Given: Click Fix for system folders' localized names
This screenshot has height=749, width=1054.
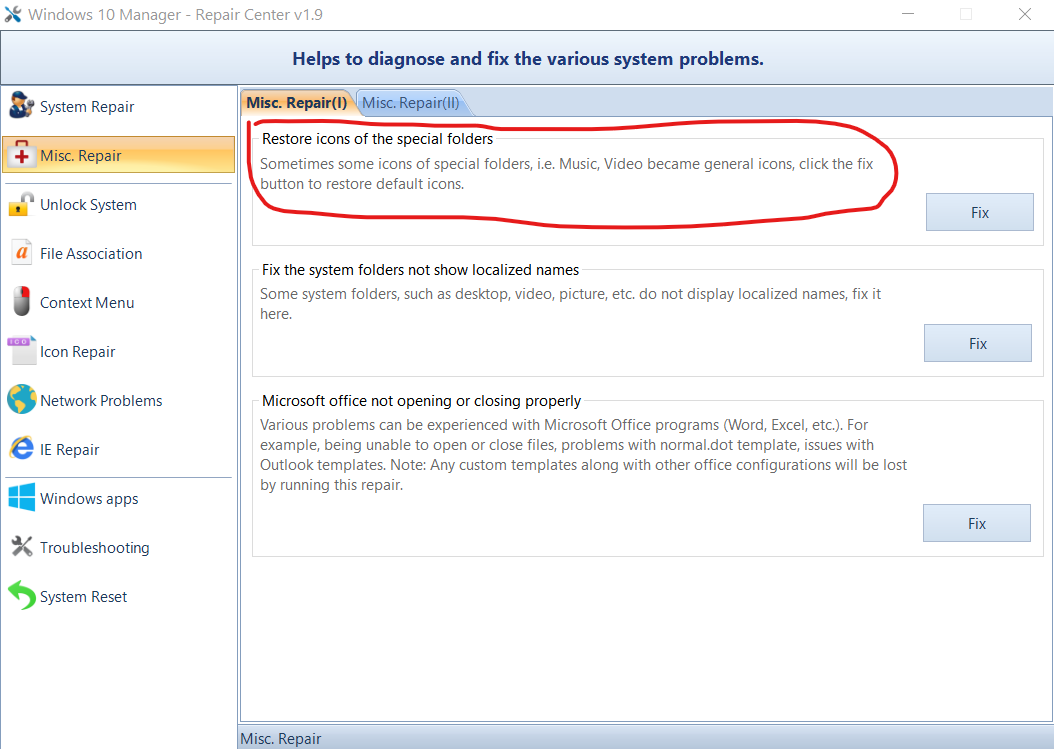Looking at the screenshot, I should [977, 344].
